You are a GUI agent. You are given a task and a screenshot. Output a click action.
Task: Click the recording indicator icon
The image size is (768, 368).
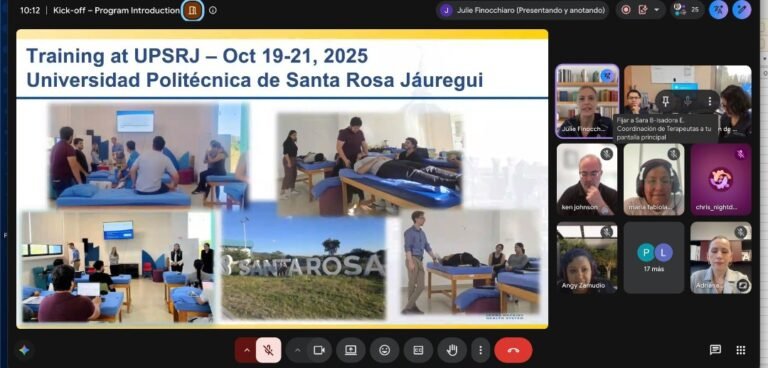[626, 10]
